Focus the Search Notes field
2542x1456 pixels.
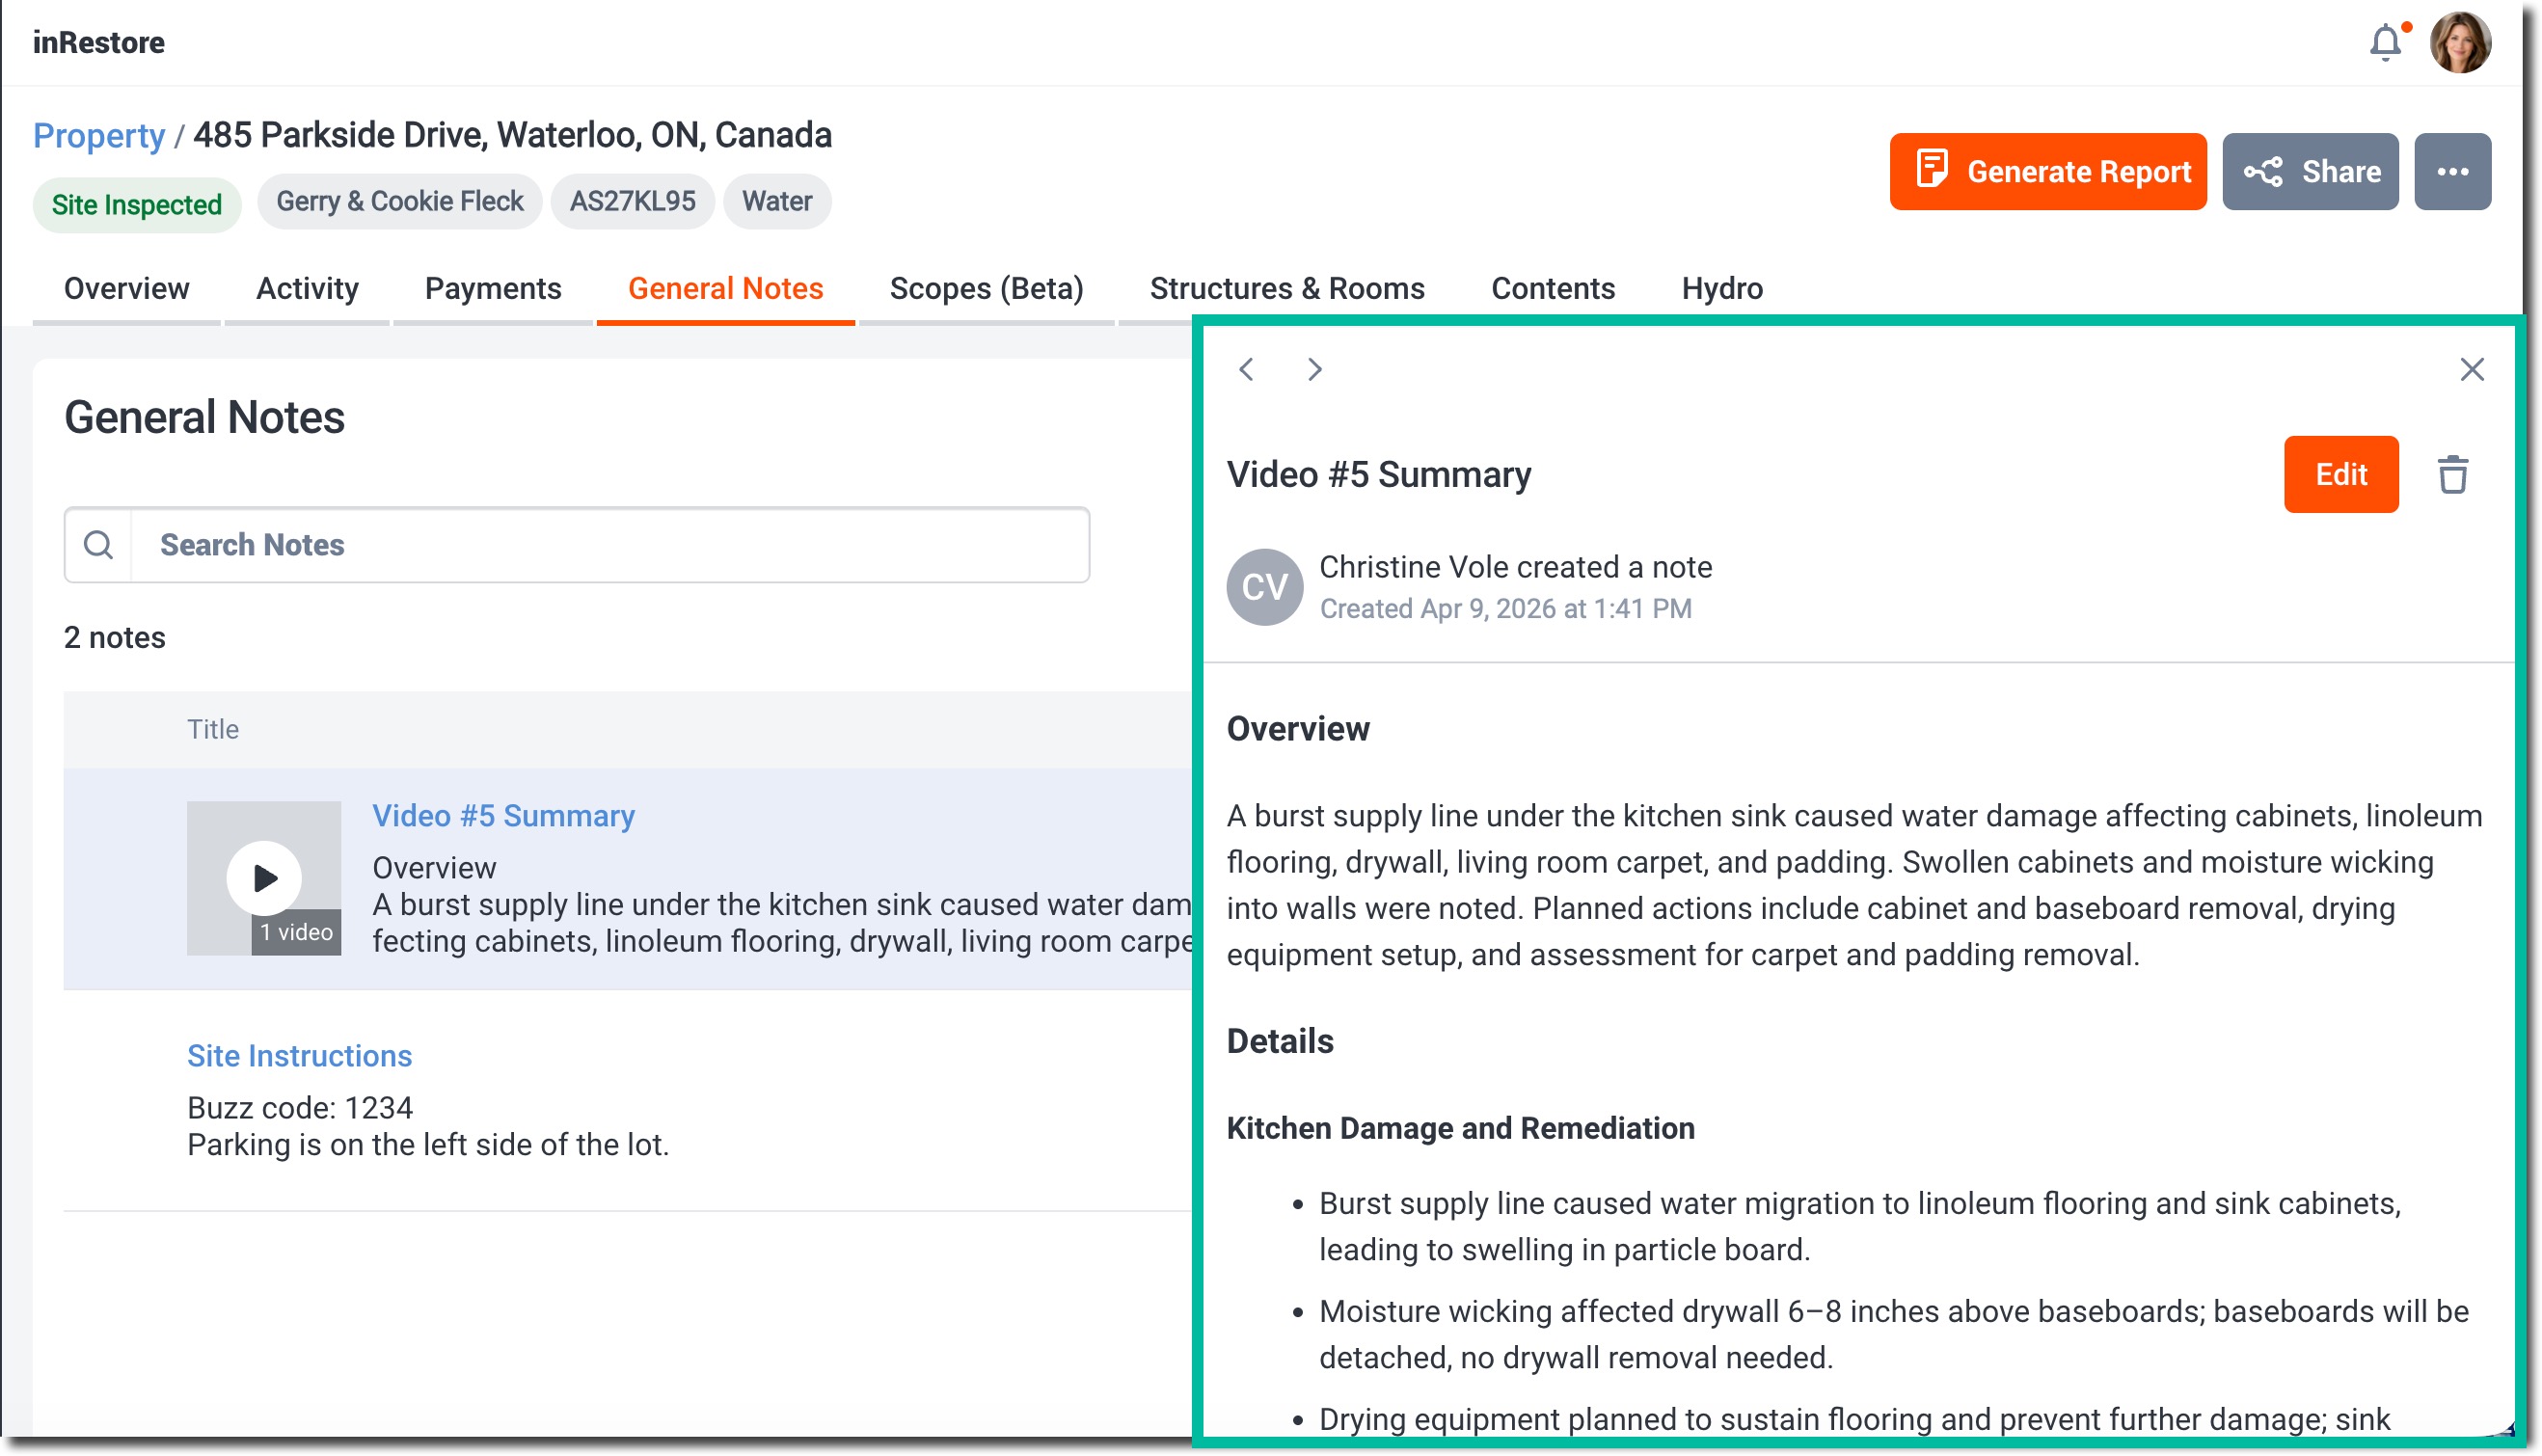coord(610,545)
